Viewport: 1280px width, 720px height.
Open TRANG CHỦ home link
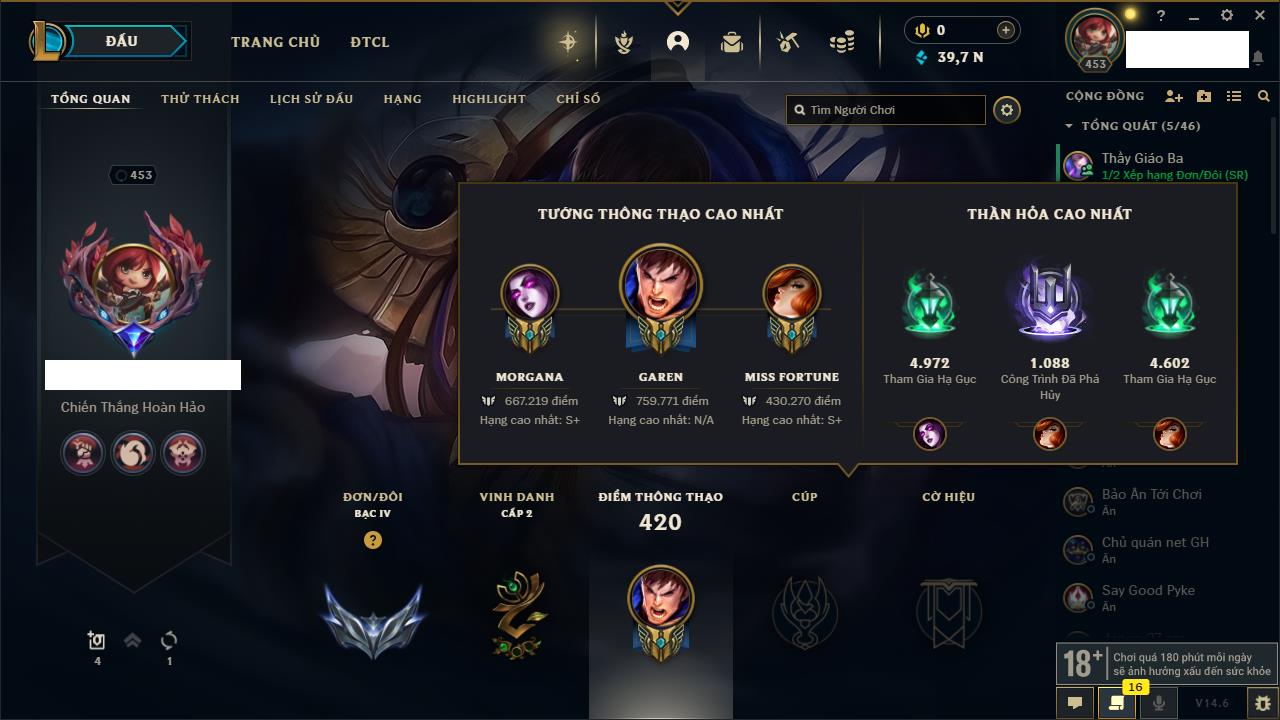click(275, 42)
